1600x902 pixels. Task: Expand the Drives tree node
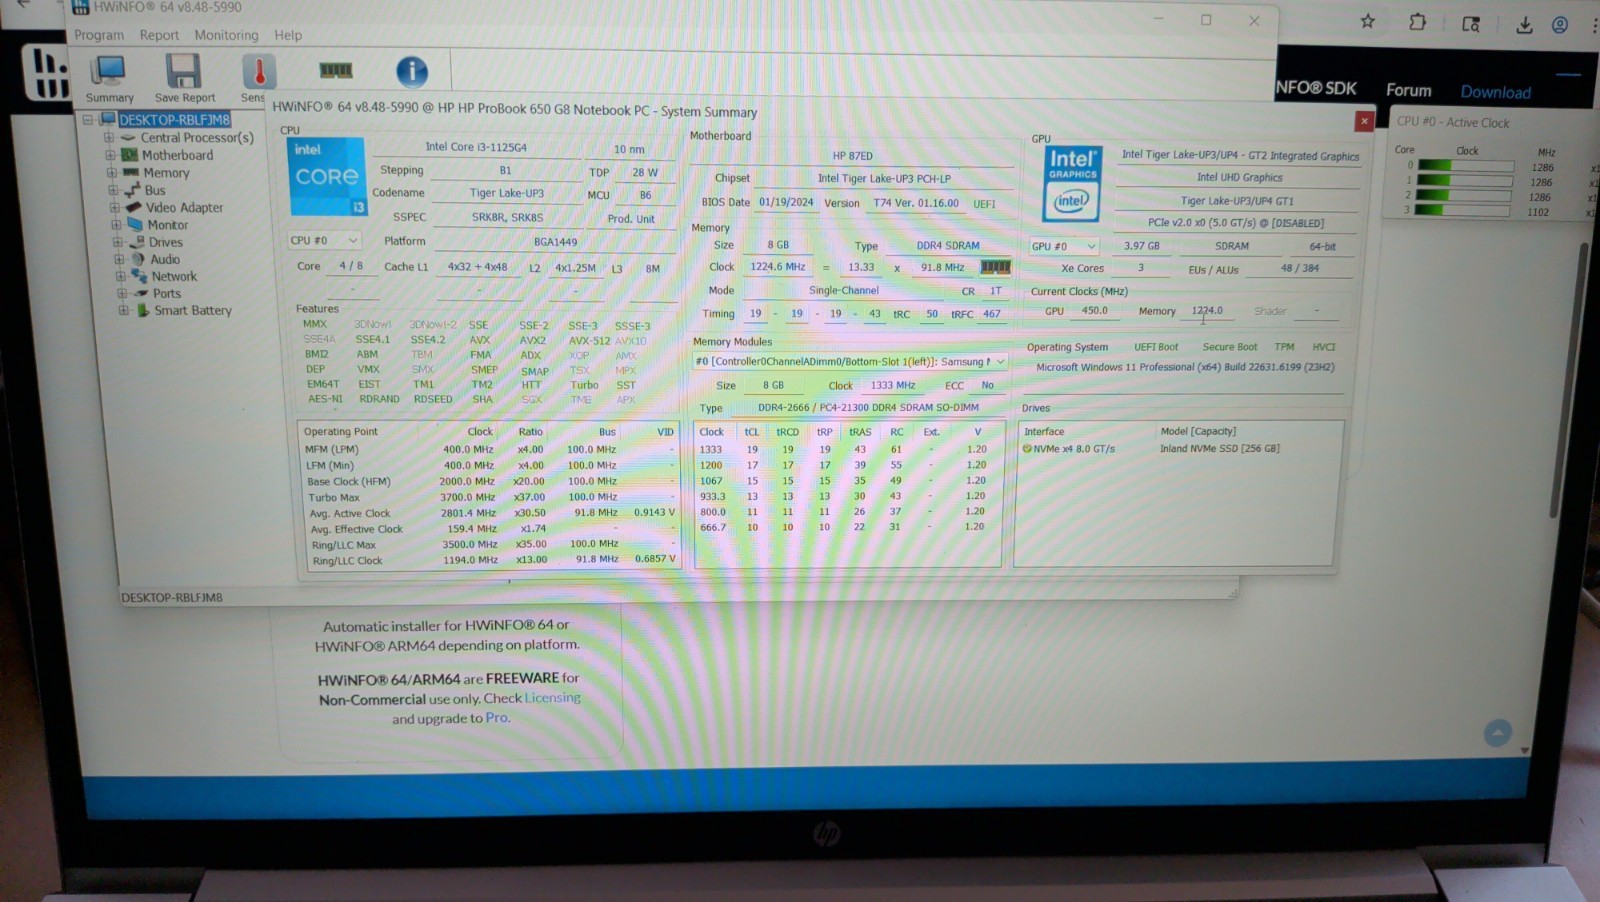(x=118, y=242)
